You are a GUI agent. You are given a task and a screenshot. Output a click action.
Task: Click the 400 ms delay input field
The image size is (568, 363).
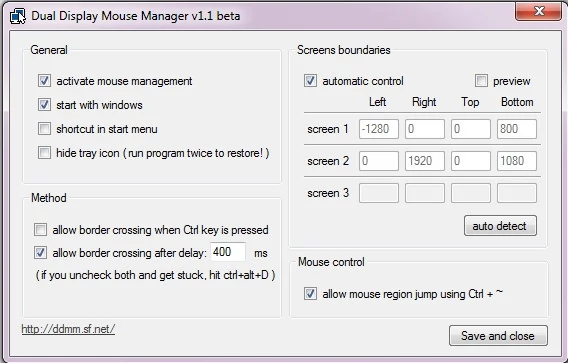tap(228, 252)
